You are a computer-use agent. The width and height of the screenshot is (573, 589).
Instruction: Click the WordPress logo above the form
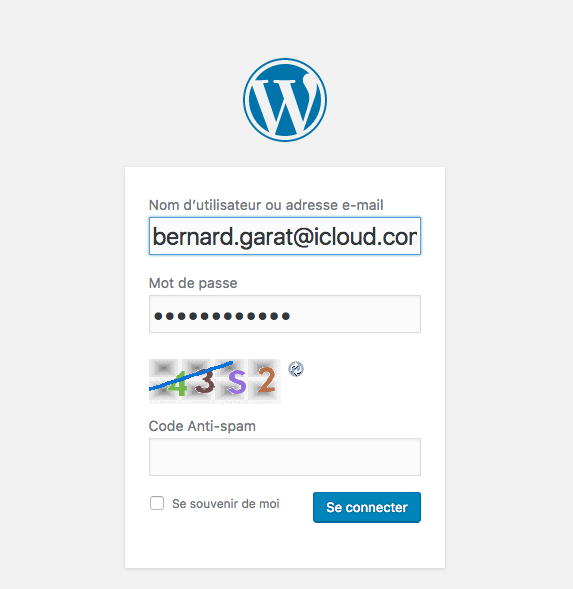coord(285,100)
